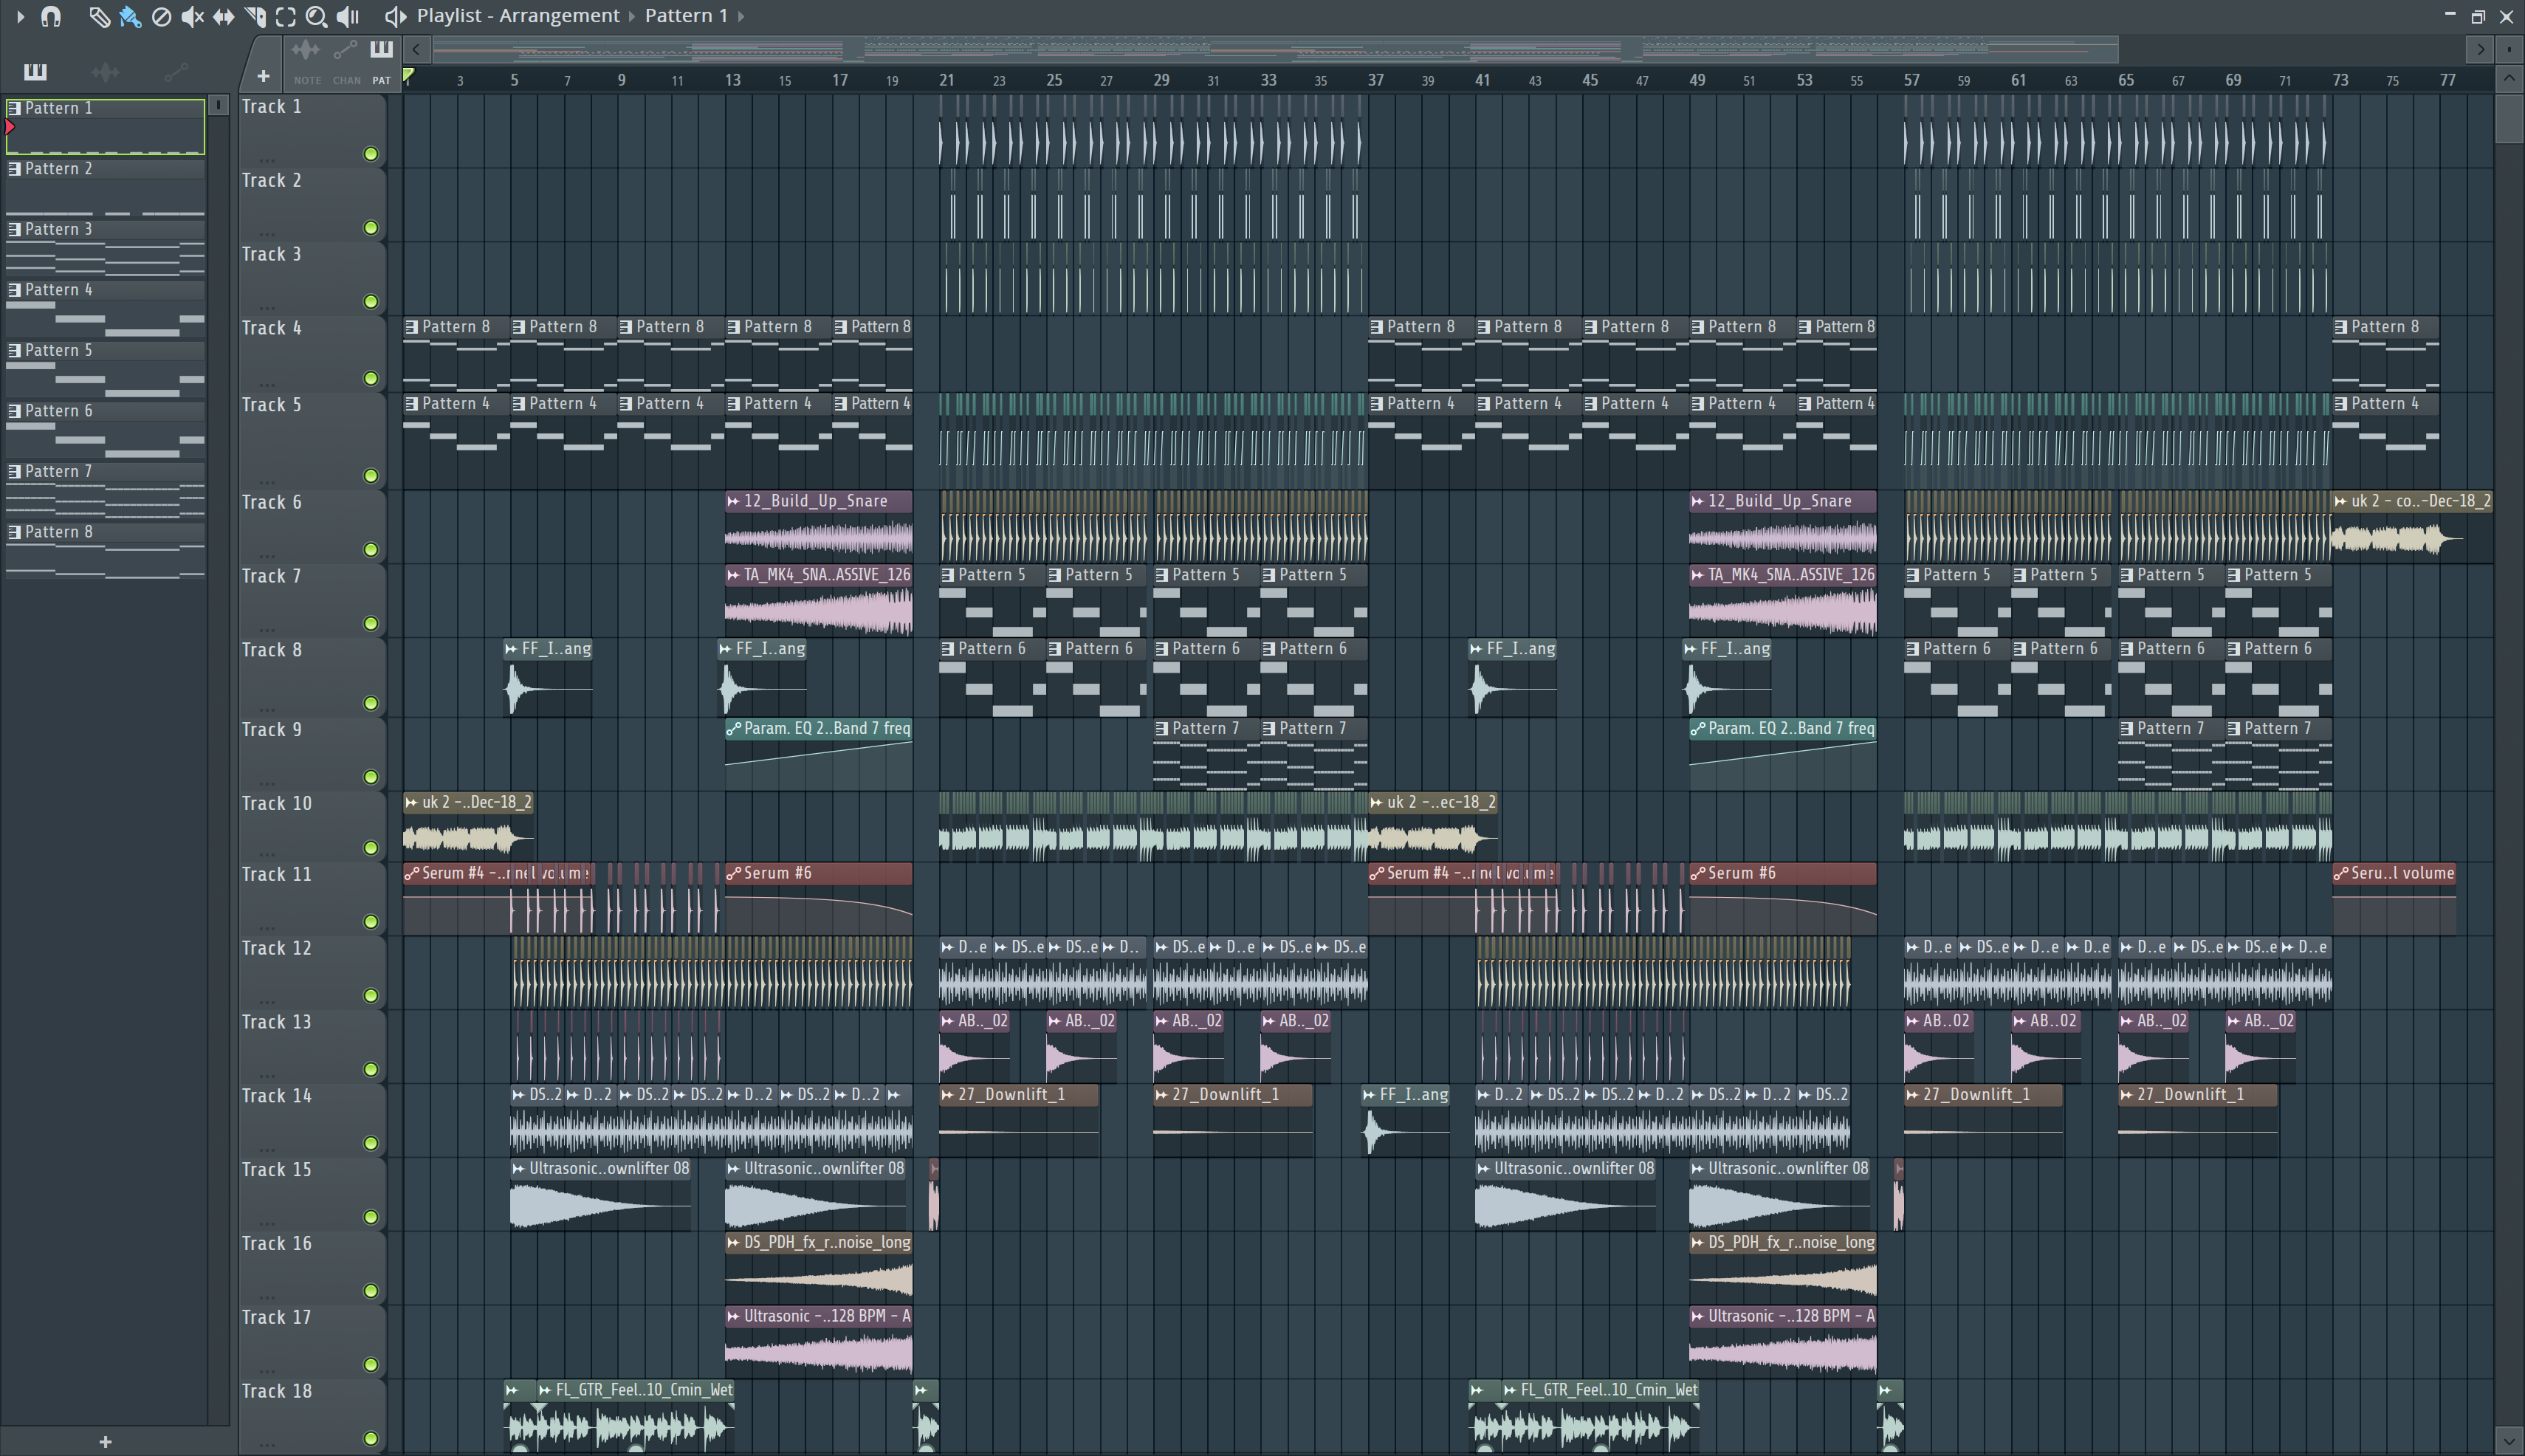The height and width of the screenshot is (1456, 2525).
Task: Click the Track 11 header label
Action: 276,874
